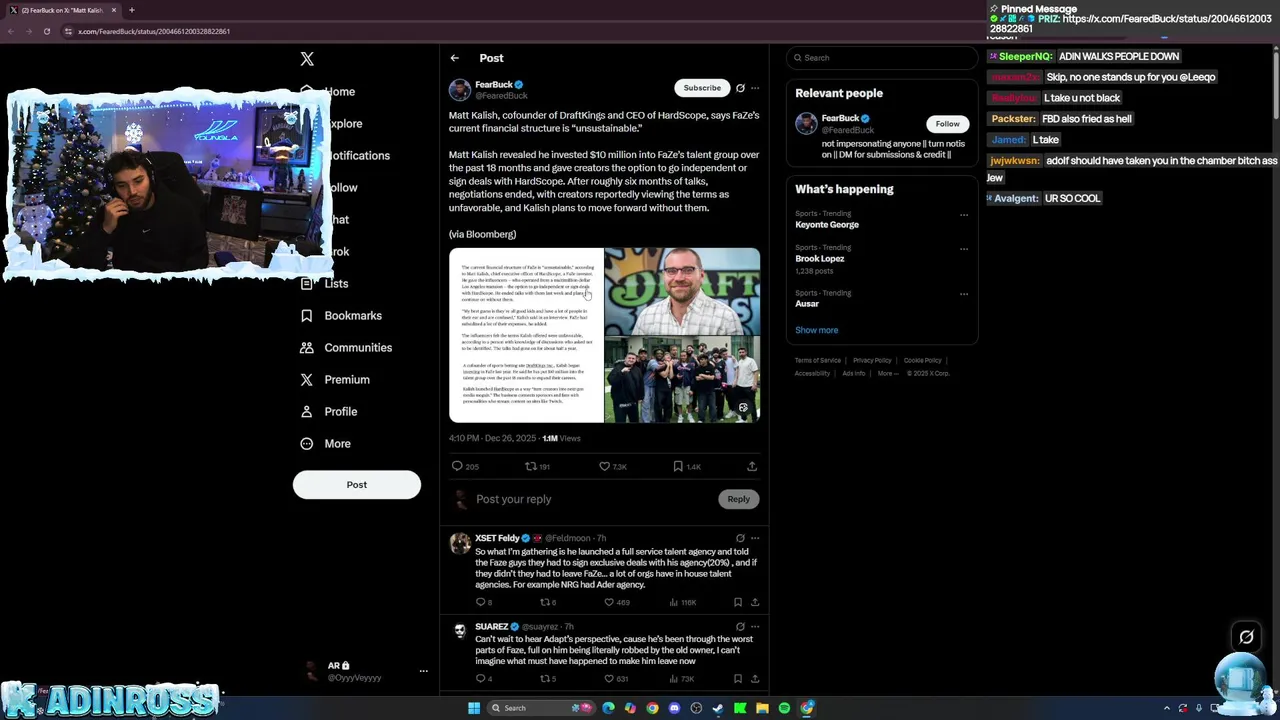The width and height of the screenshot is (1280, 720).
Task: Bookmark SUAREZ's reply
Action: 738,678
